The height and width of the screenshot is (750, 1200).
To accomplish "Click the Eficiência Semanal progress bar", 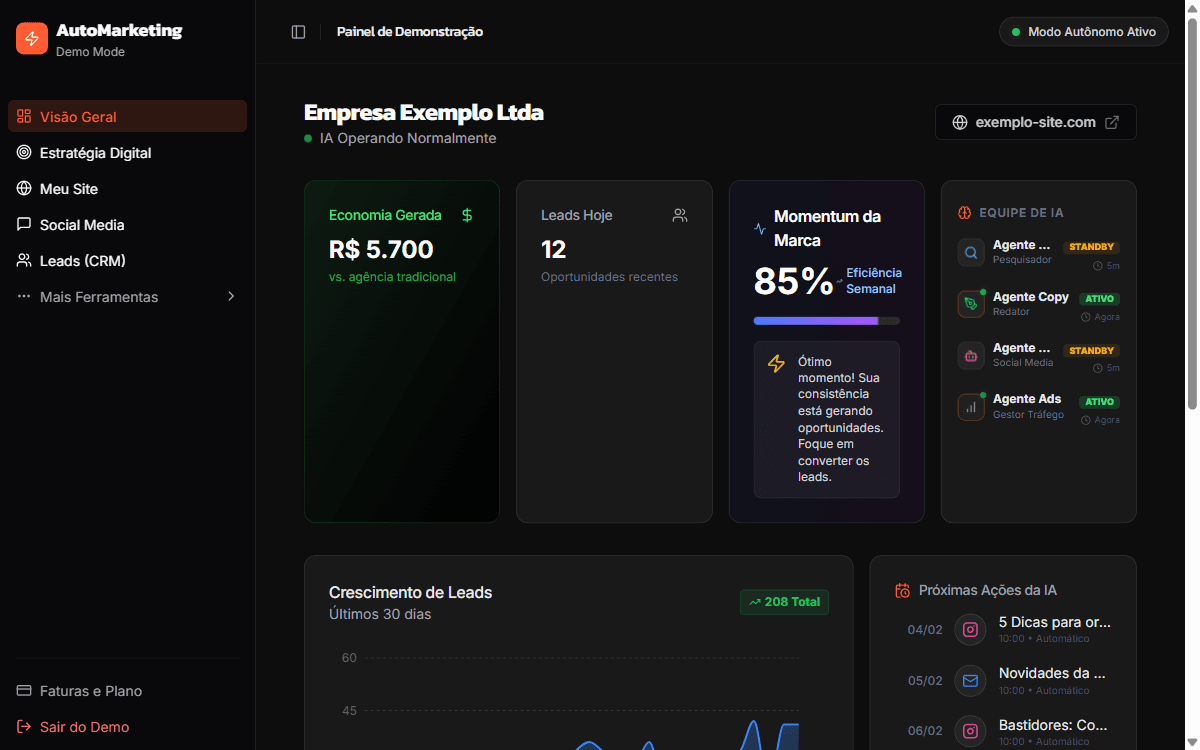I will tap(826, 321).
